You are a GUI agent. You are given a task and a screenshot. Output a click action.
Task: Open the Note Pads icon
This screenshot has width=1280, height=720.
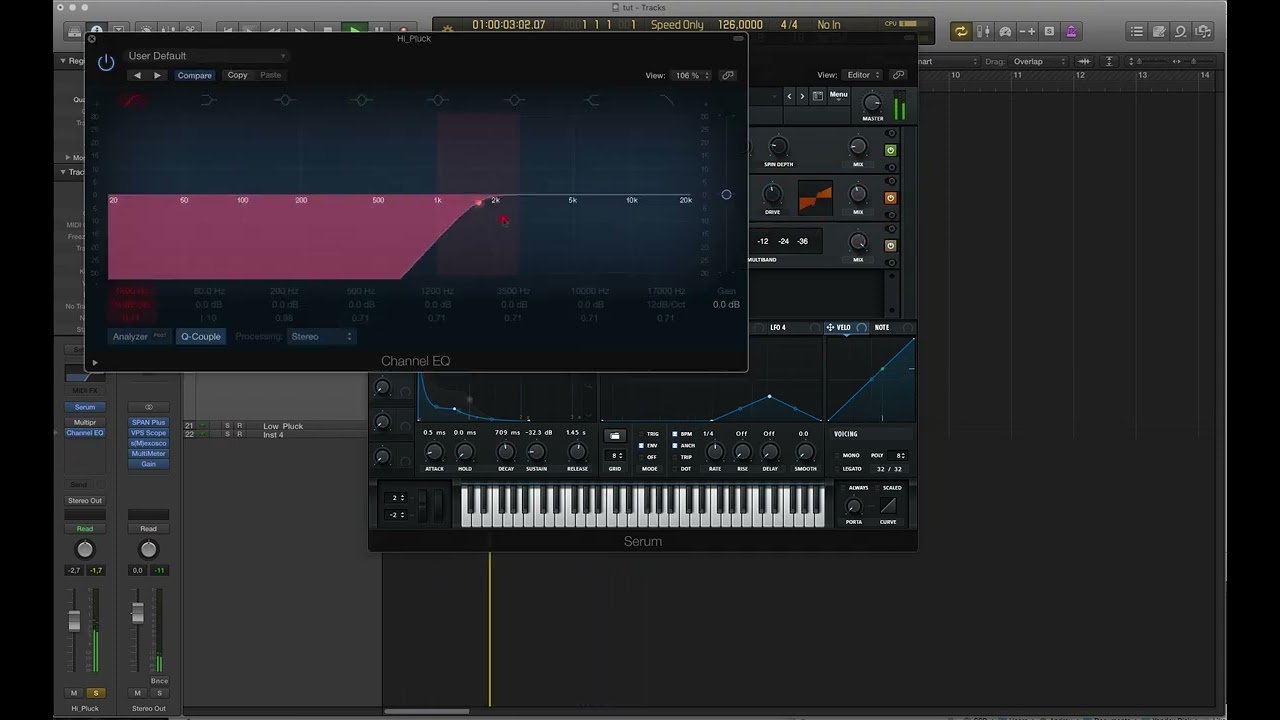(x=1159, y=31)
